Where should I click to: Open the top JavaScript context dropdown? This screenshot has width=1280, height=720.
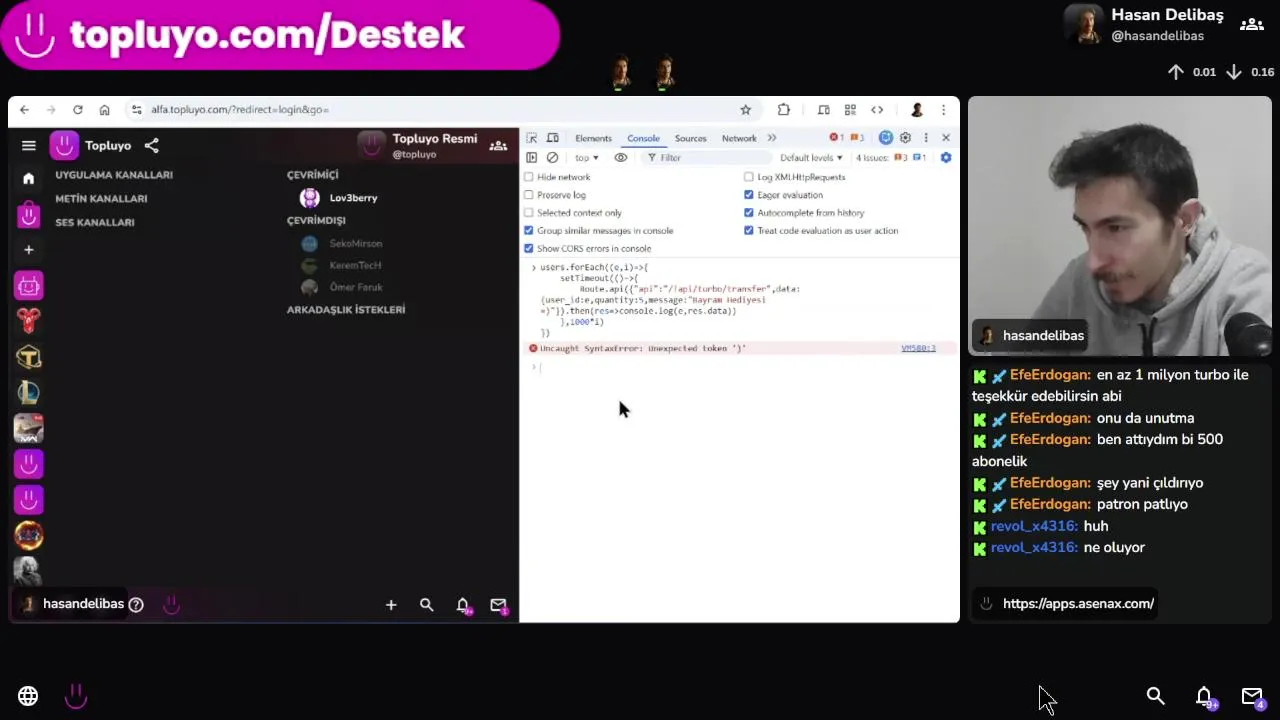[x=587, y=158]
